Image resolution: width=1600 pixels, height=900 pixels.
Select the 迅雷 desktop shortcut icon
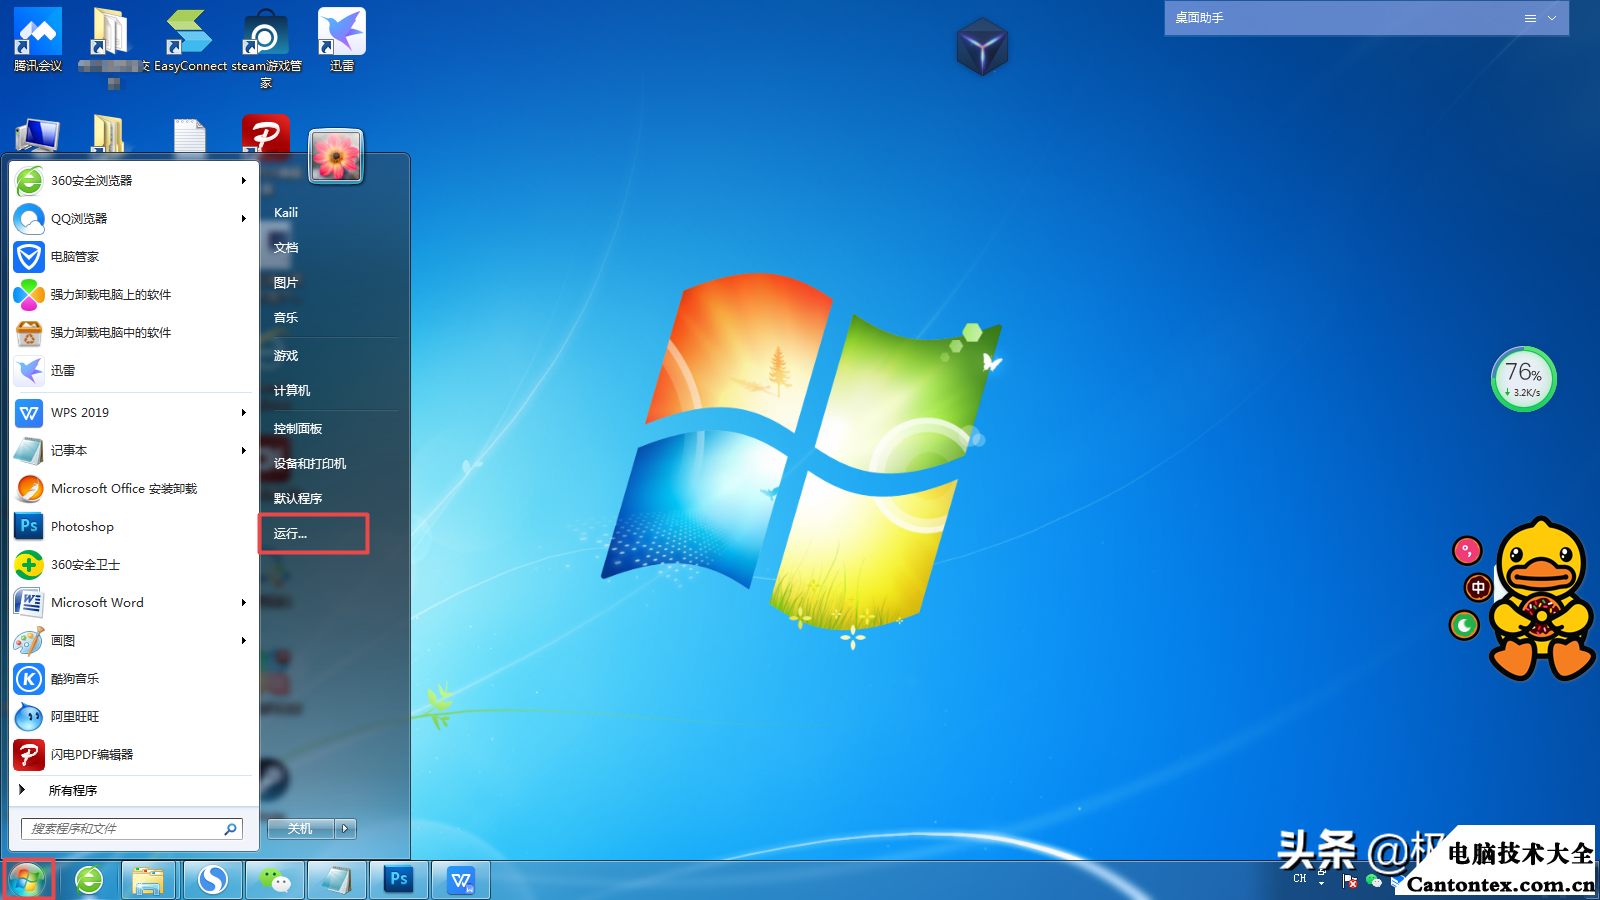point(342,40)
